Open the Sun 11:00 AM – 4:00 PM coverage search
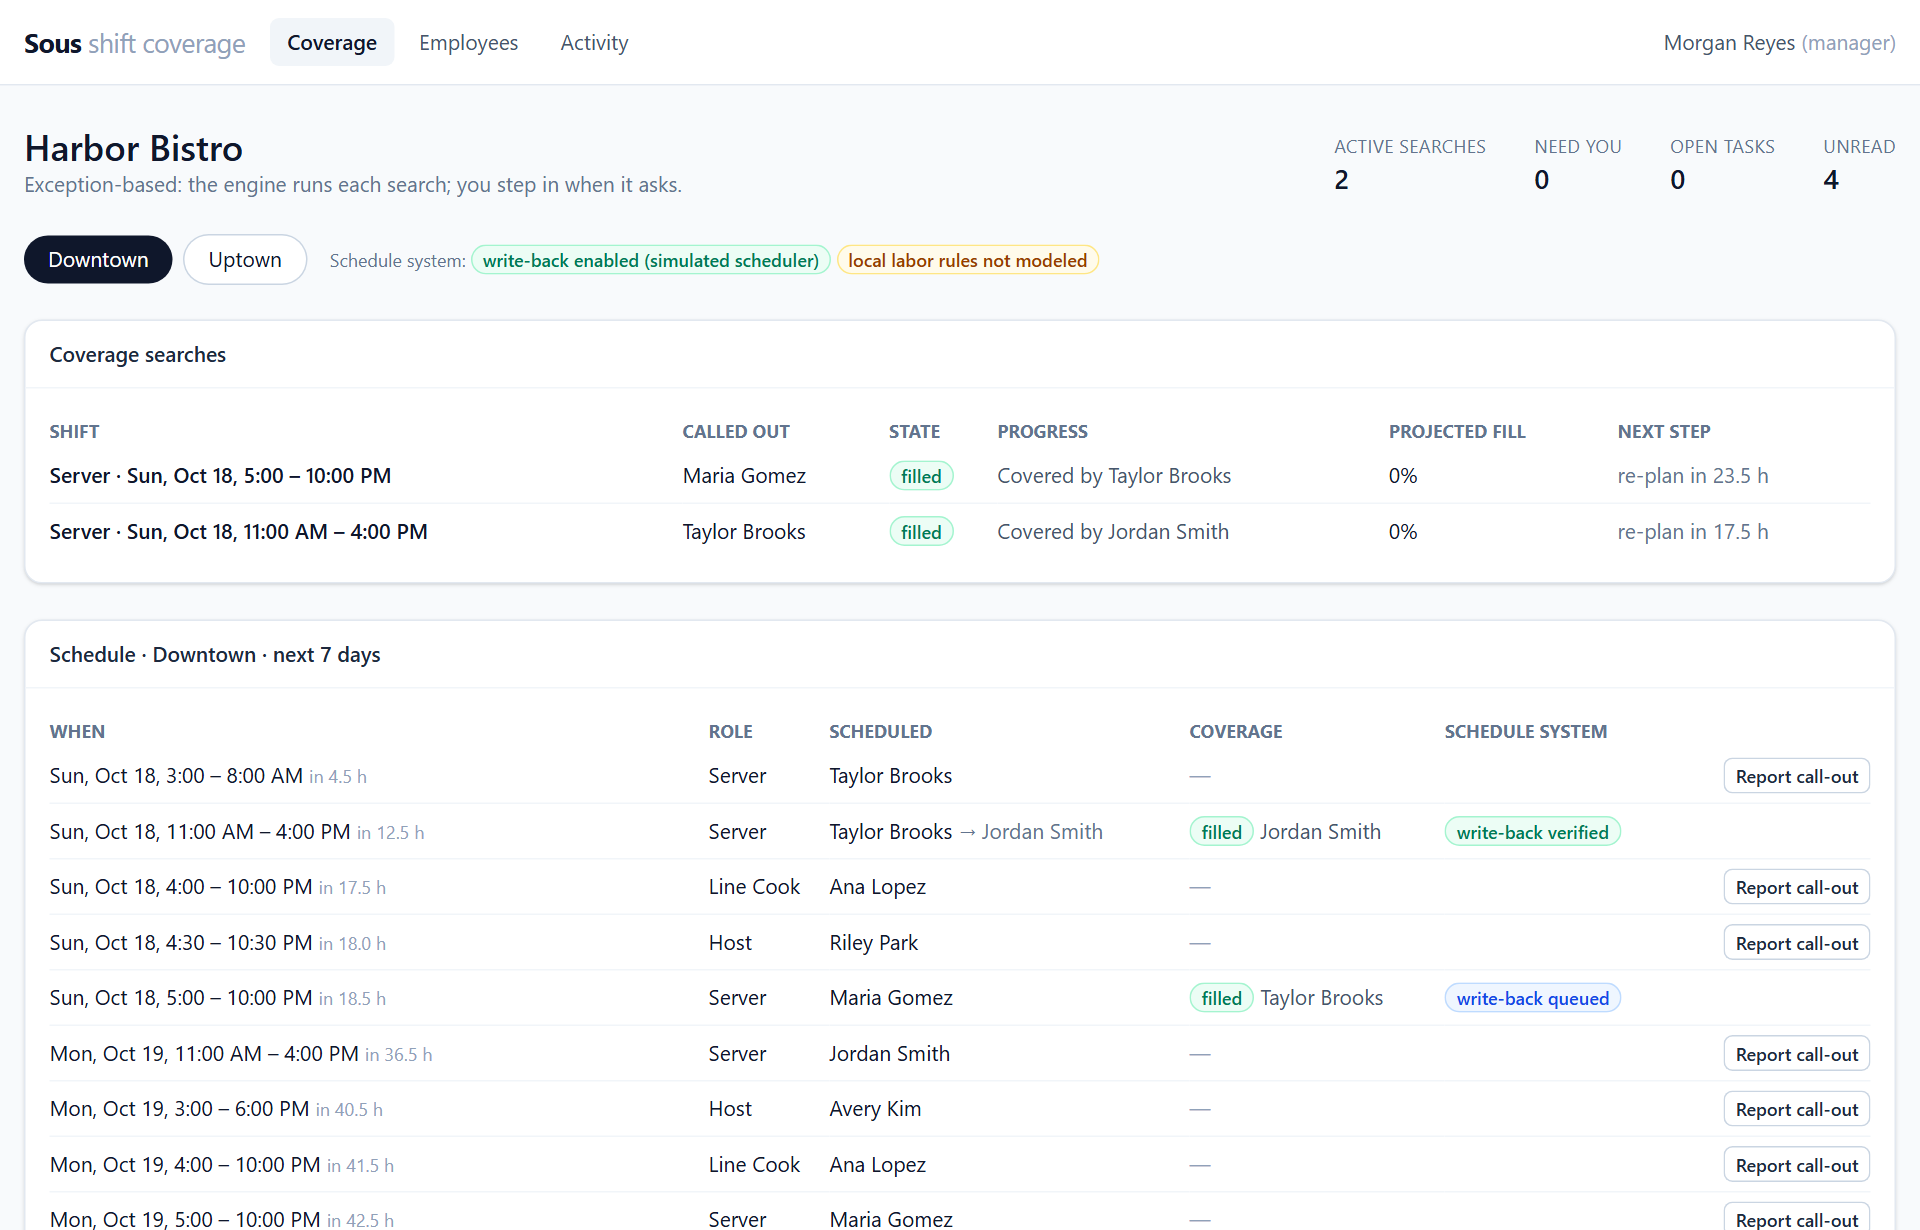The width and height of the screenshot is (1920, 1230). pos(959,532)
